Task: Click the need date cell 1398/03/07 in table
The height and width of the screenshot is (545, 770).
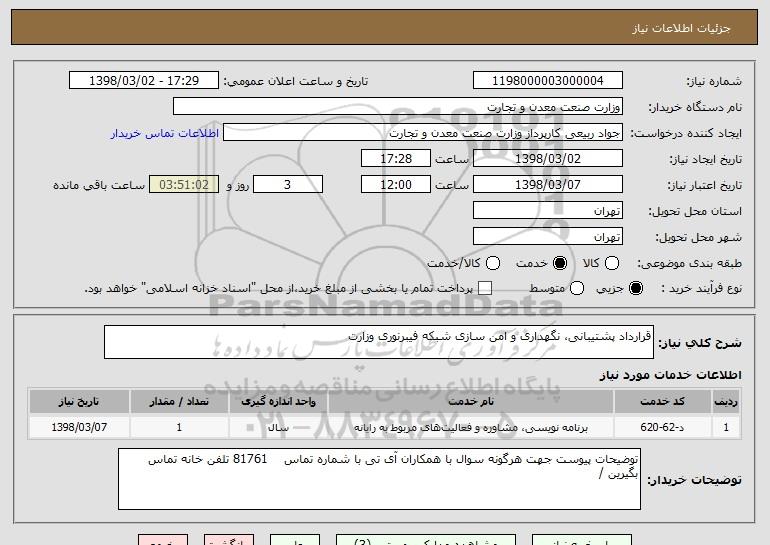Action: click(x=79, y=427)
